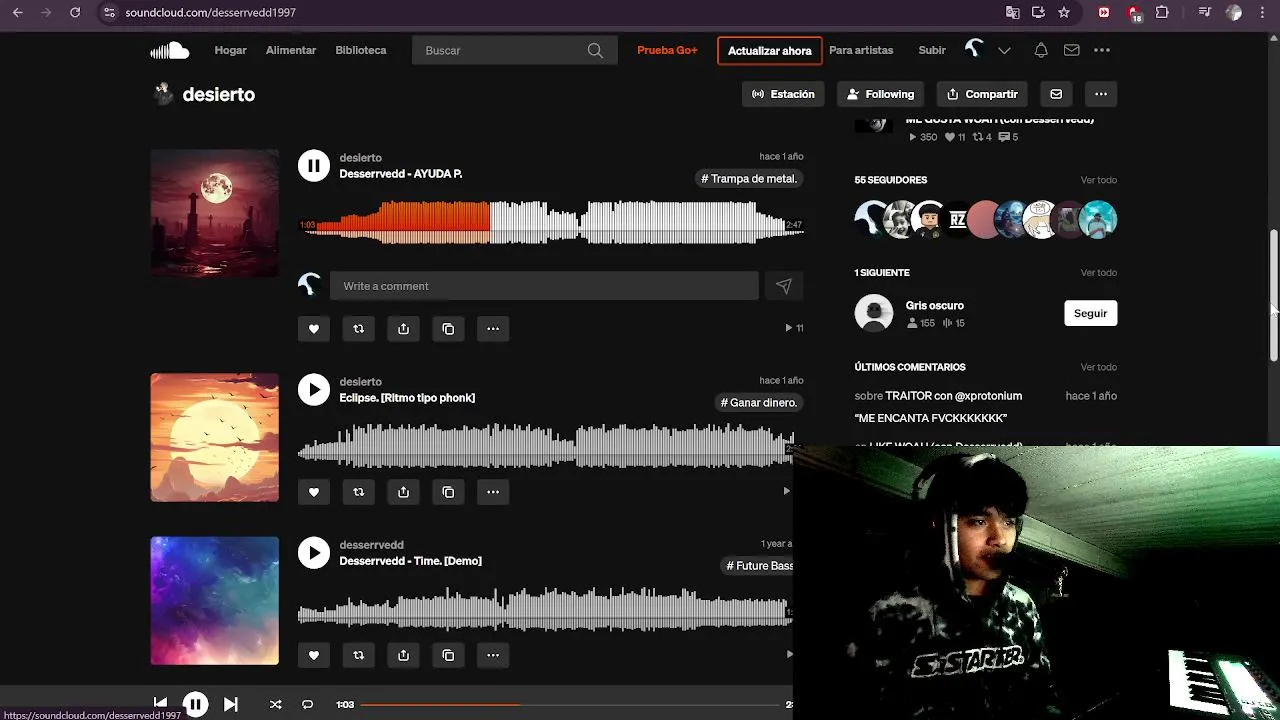Screen dimensions: 1280x720
Task: Open Ver todo for 55 Seguidores
Action: click(1098, 180)
